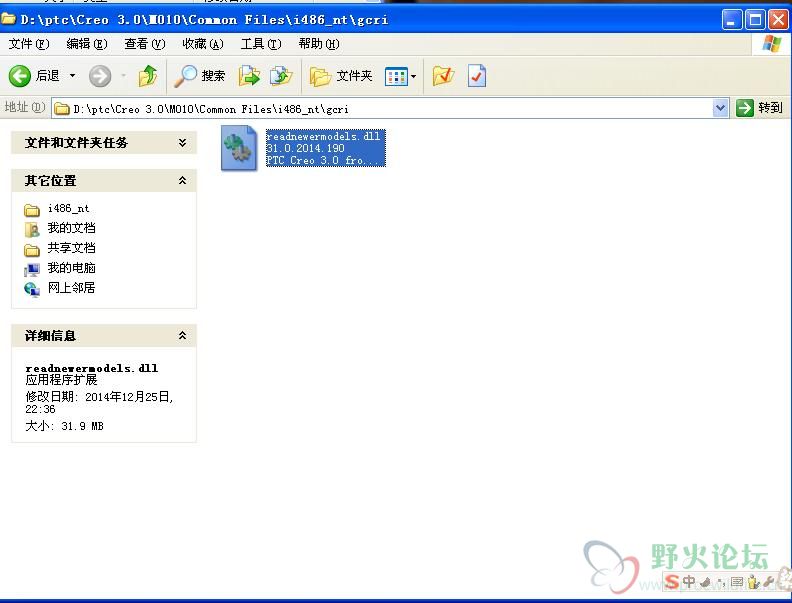
Task: Open the 帮助(H) menu
Action: point(319,44)
